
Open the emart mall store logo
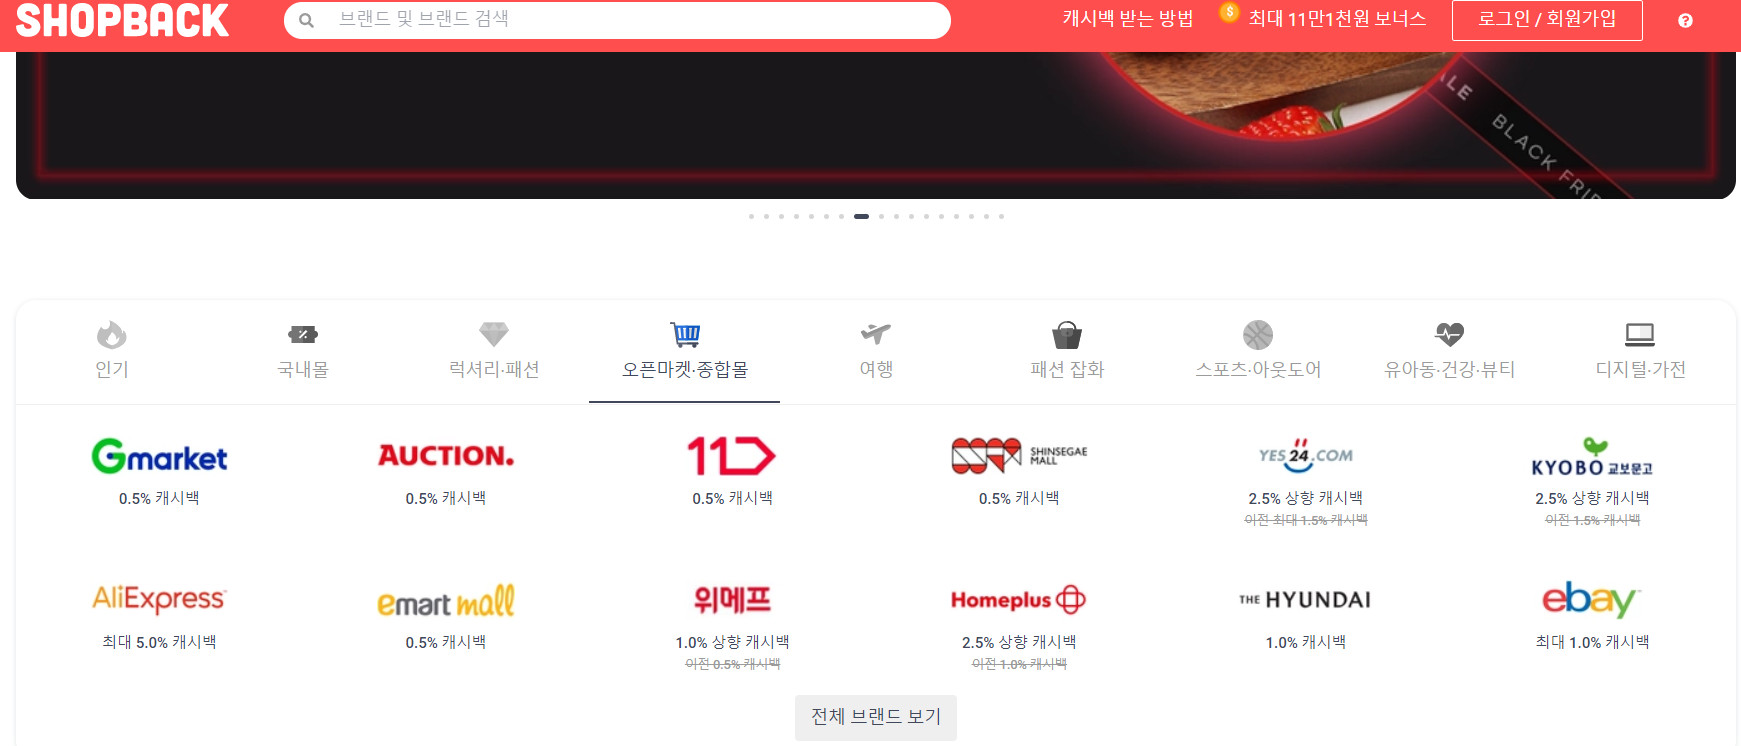(x=446, y=601)
